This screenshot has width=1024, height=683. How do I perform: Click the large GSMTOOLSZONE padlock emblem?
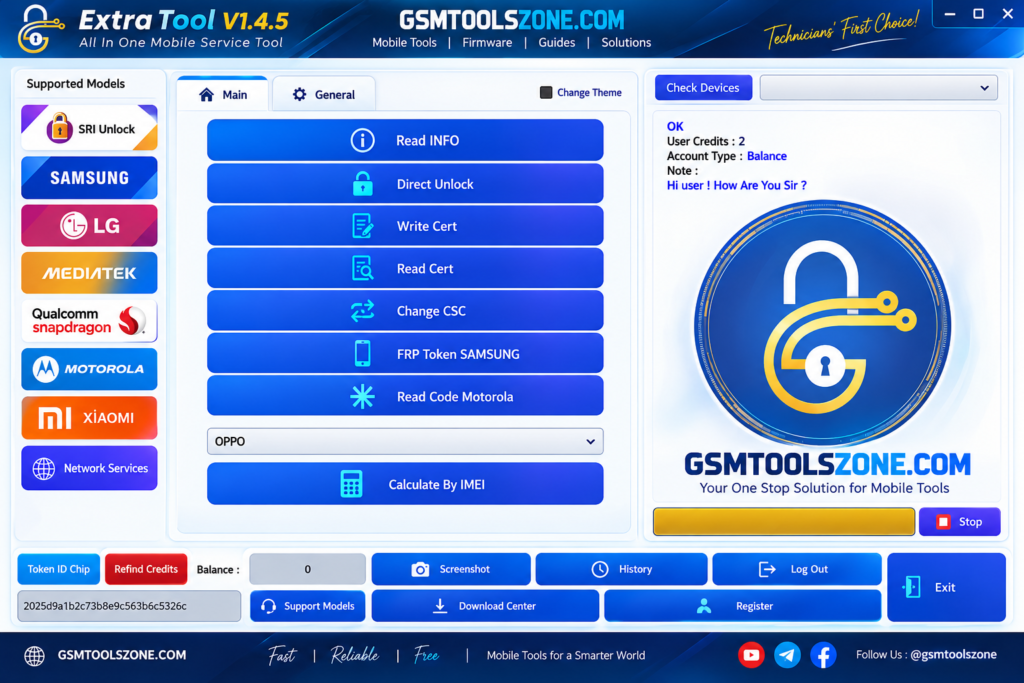coord(823,324)
